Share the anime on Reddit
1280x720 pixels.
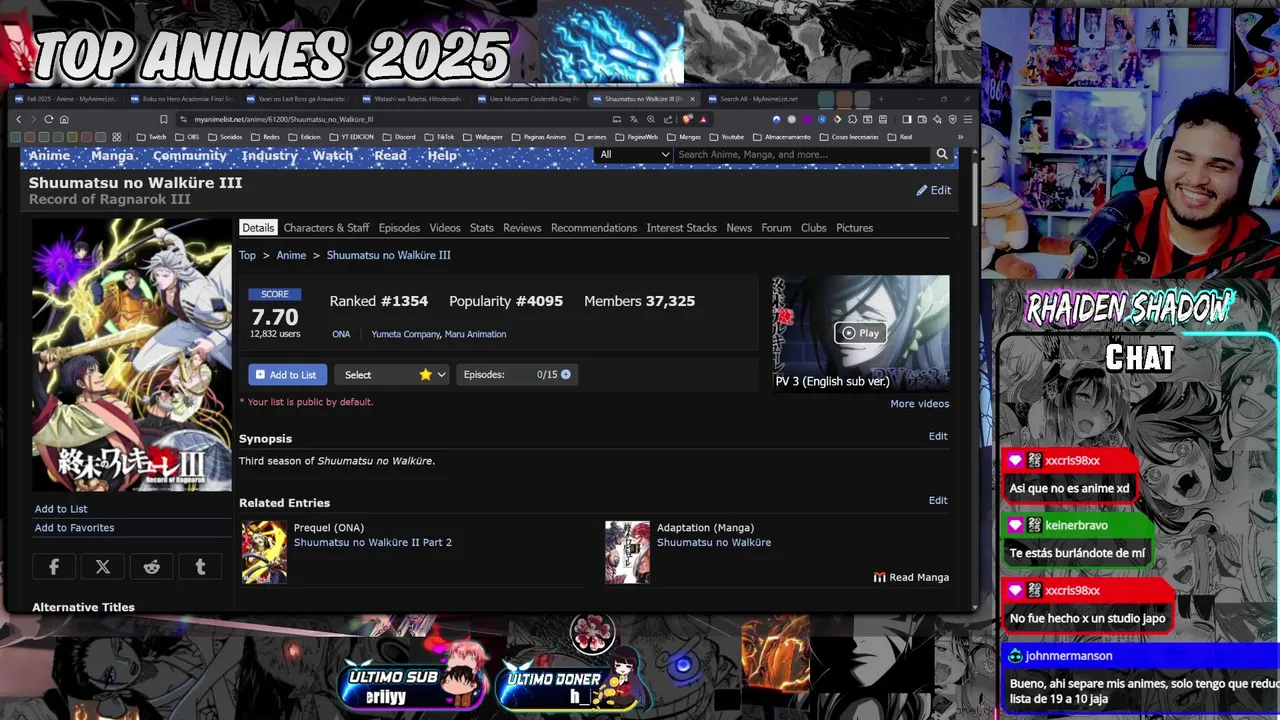pyautogui.click(x=152, y=567)
